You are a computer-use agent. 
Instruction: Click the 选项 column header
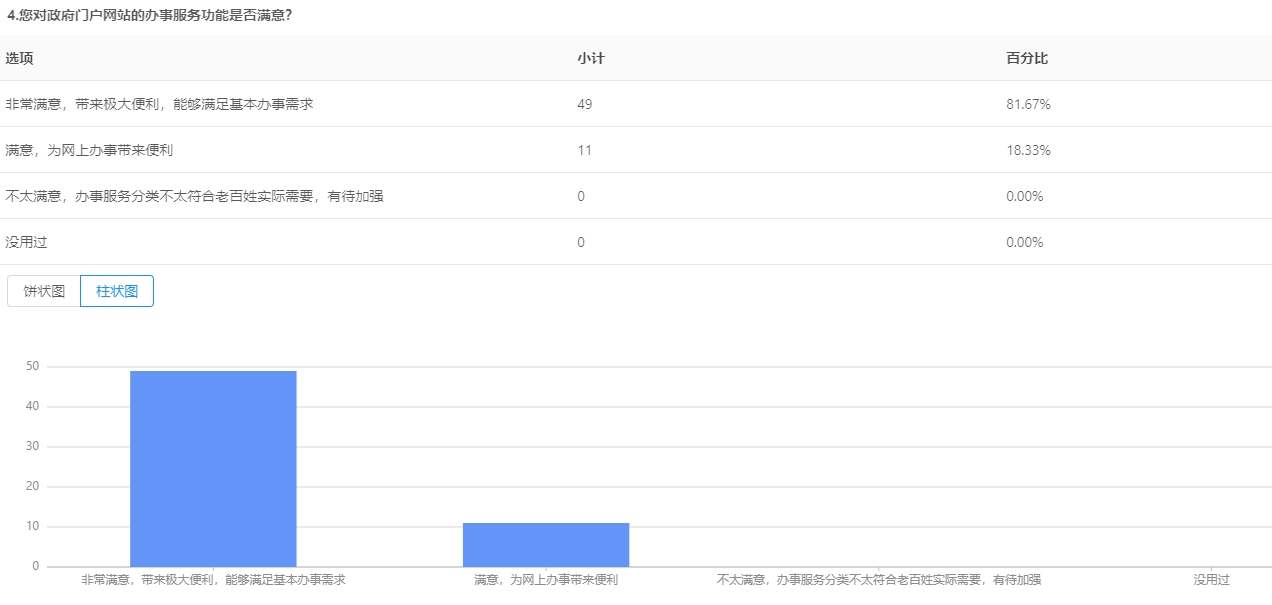19,58
